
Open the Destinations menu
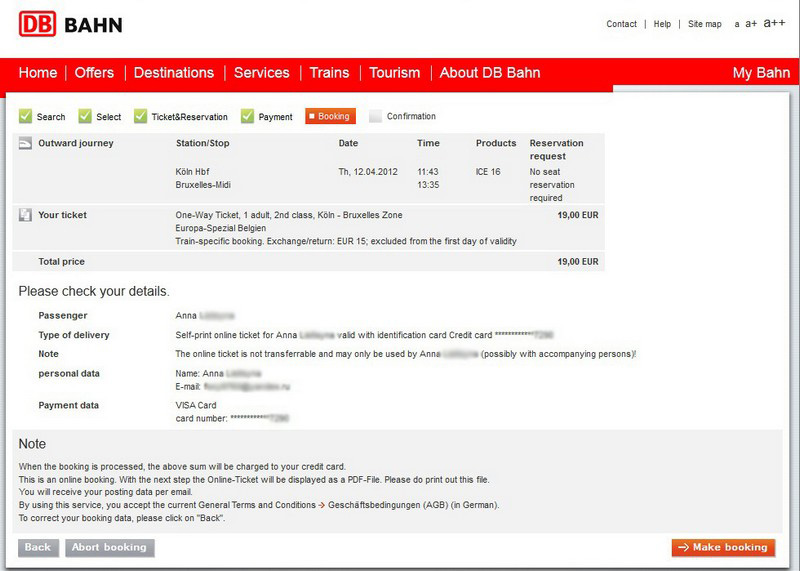click(174, 72)
